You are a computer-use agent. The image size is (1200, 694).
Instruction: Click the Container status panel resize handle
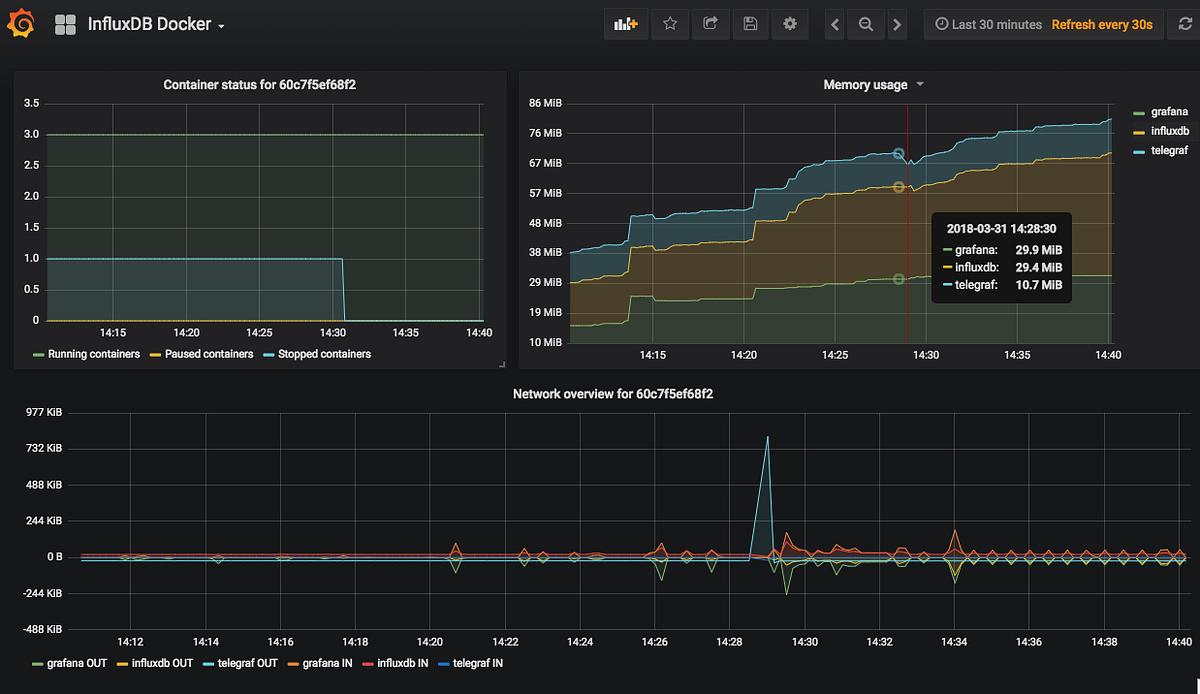point(501,365)
